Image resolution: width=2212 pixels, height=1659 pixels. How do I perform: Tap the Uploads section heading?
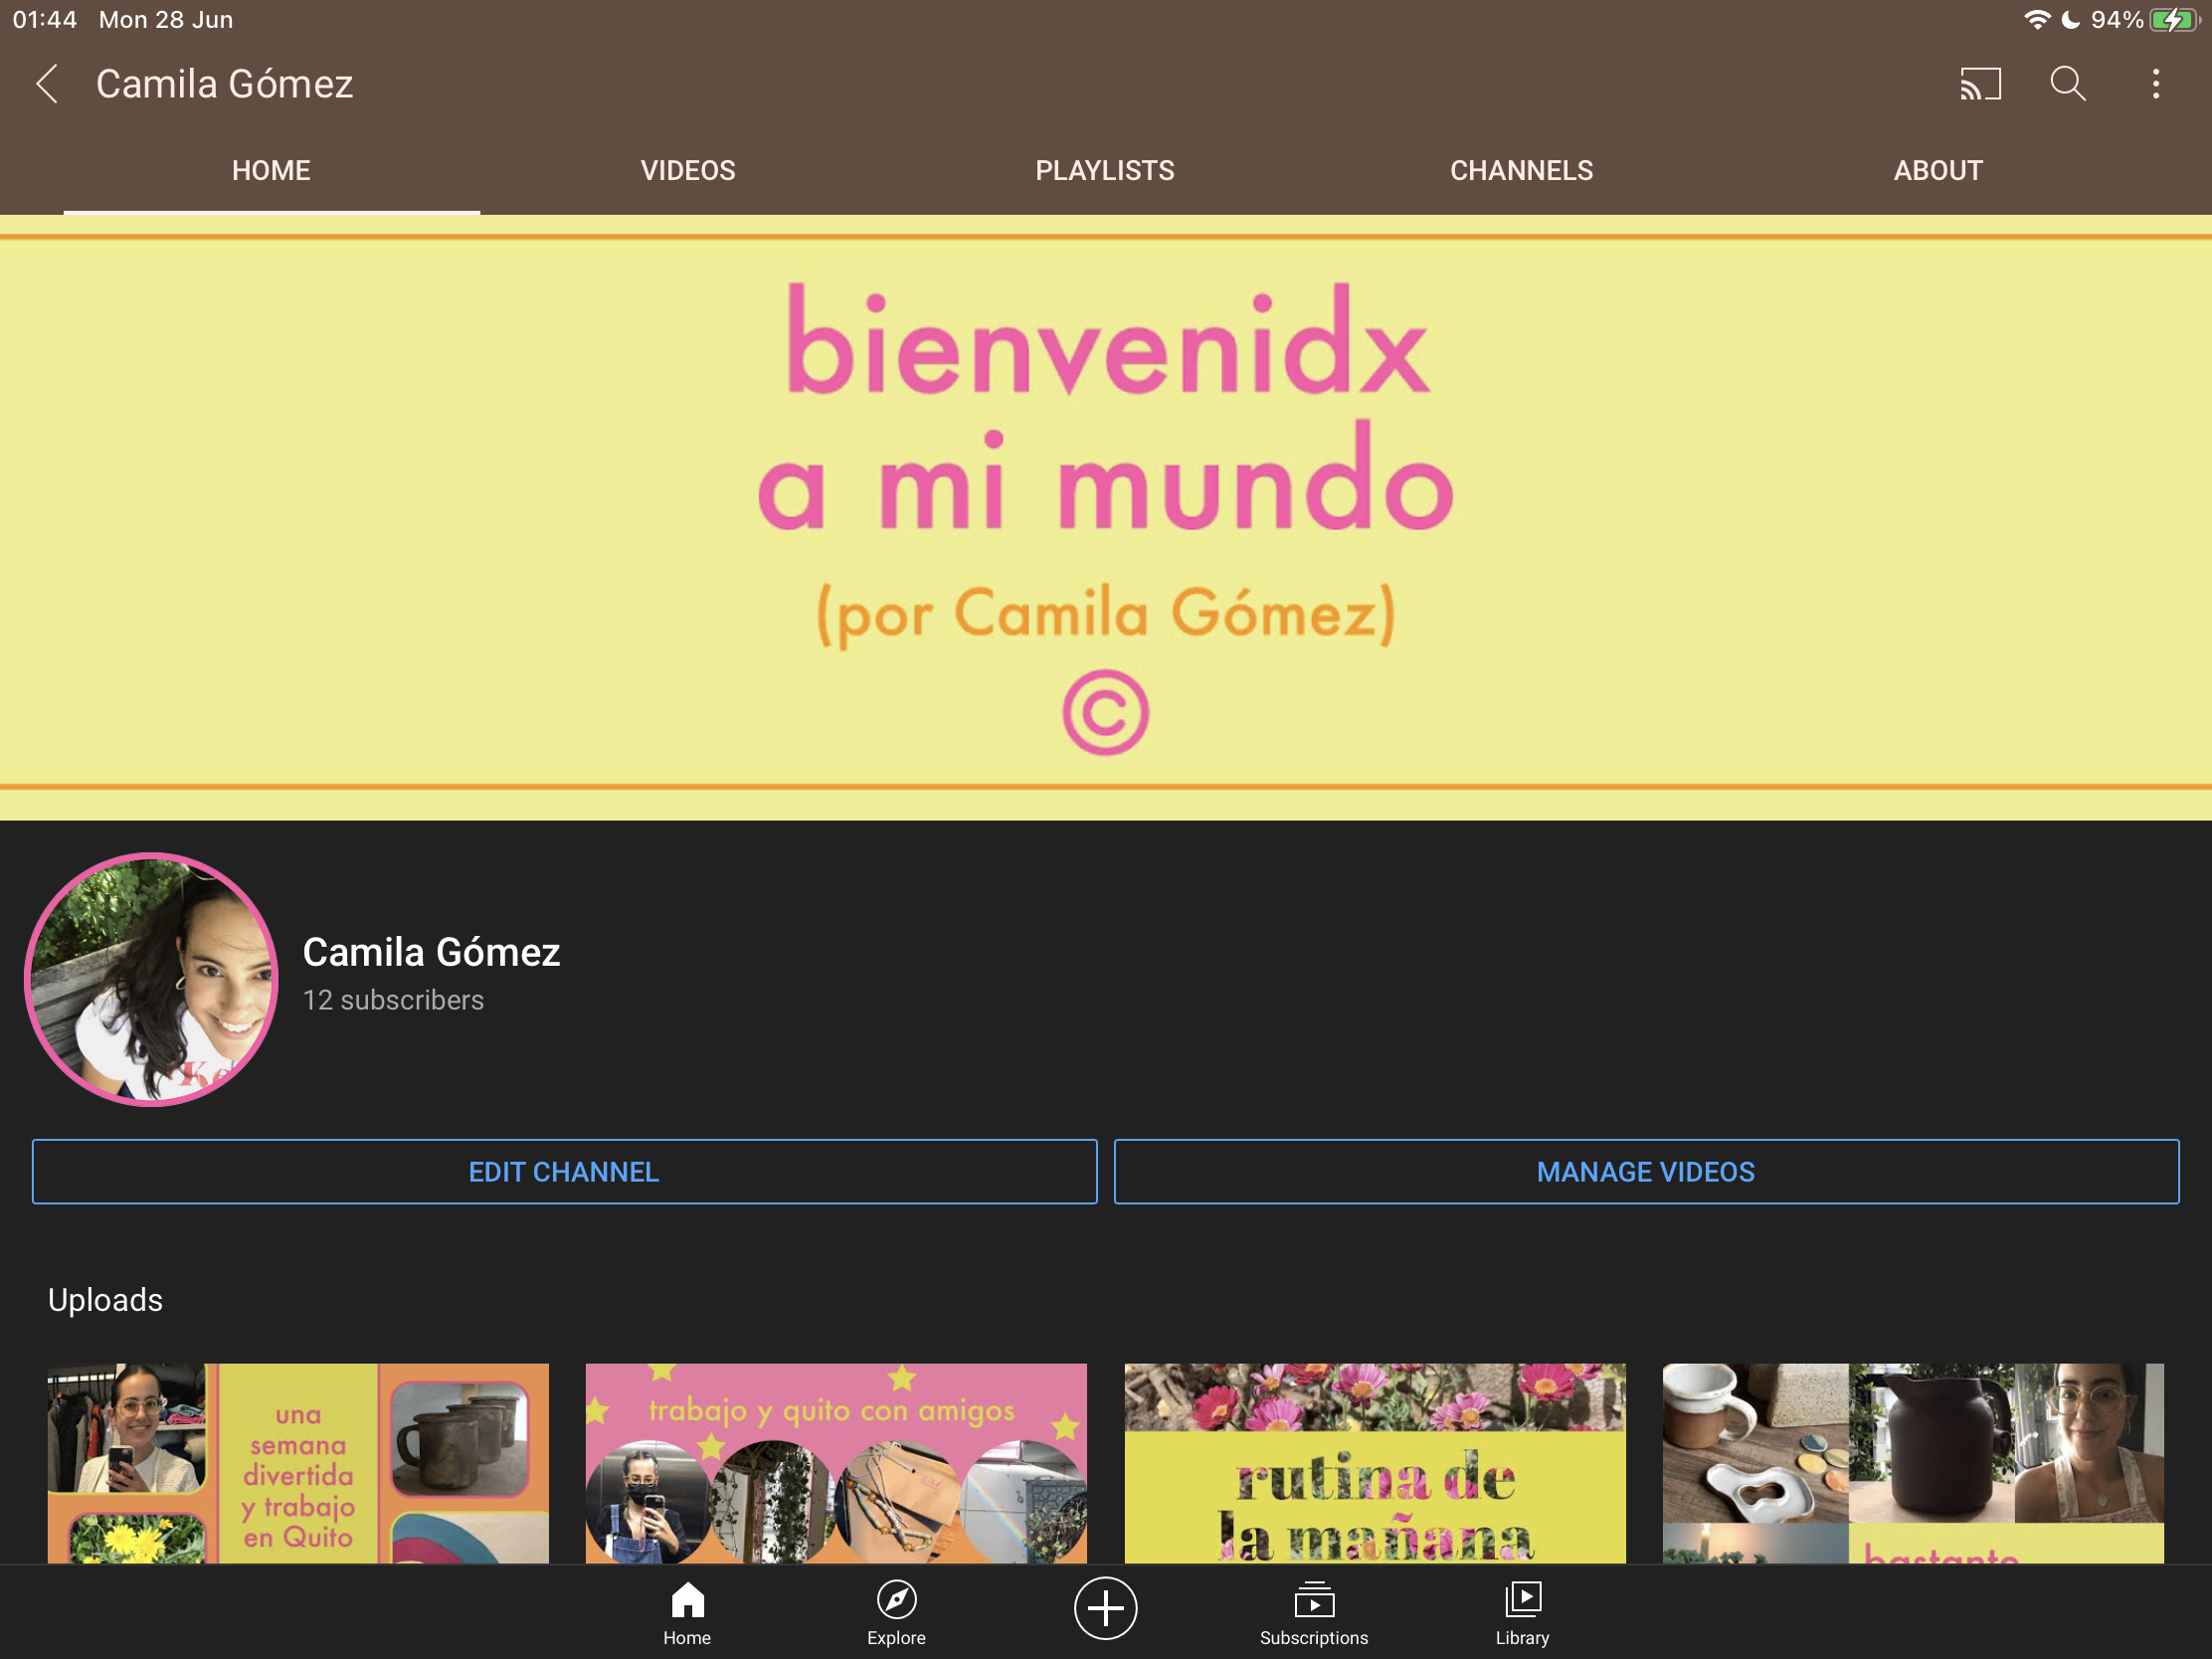[105, 1300]
